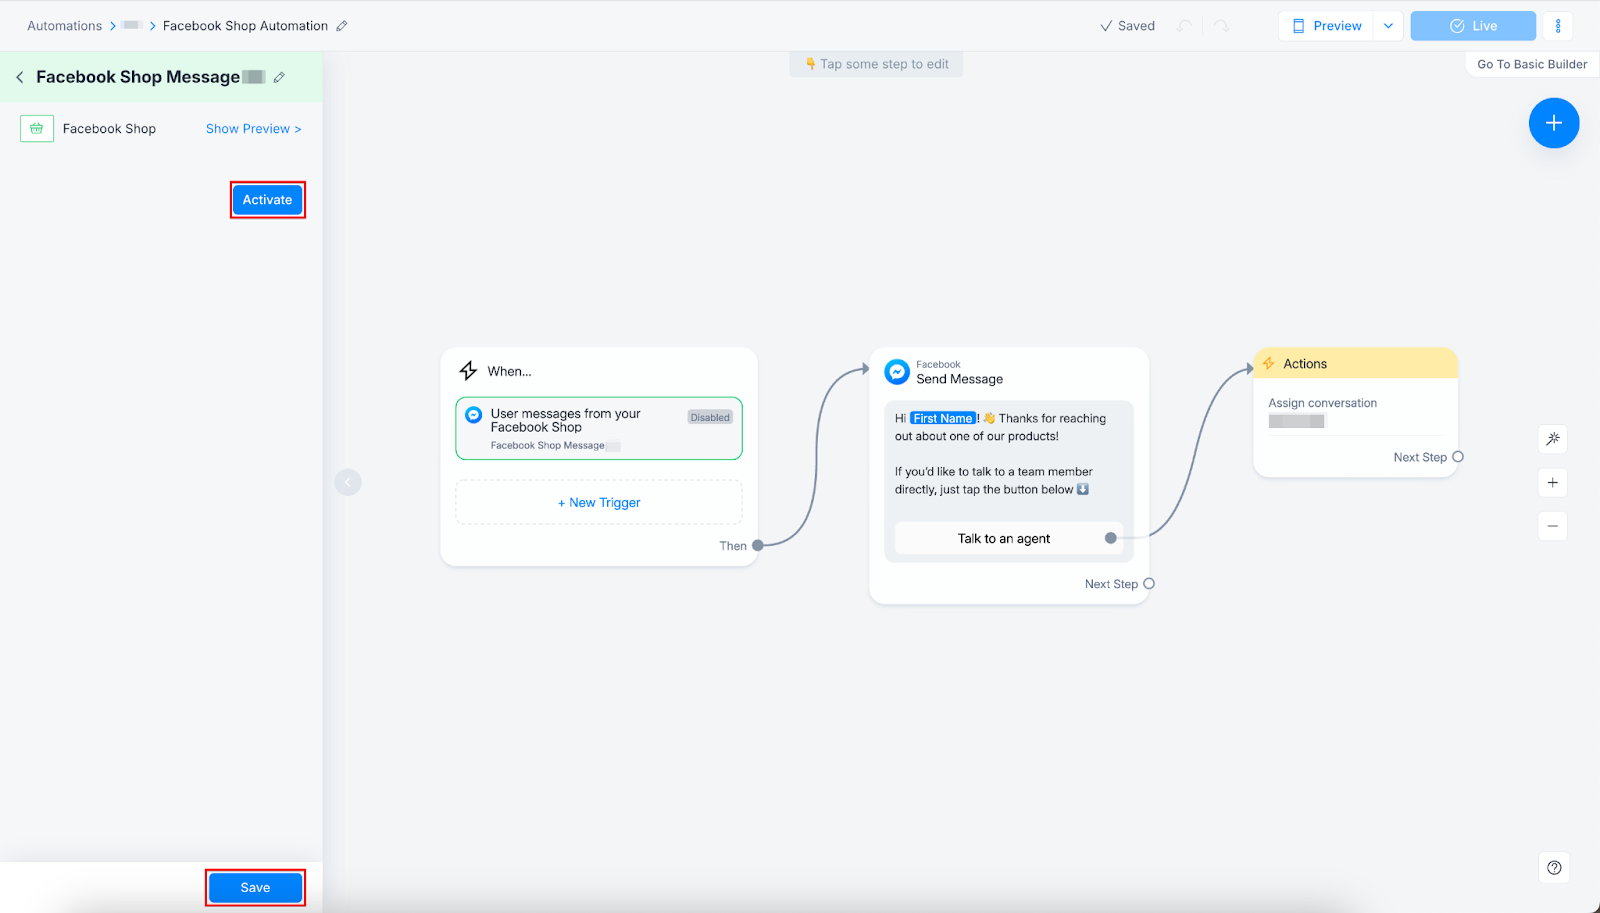Switch to the Basic Builder
This screenshot has width=1600, height=913.
[x=1532, y=64]
